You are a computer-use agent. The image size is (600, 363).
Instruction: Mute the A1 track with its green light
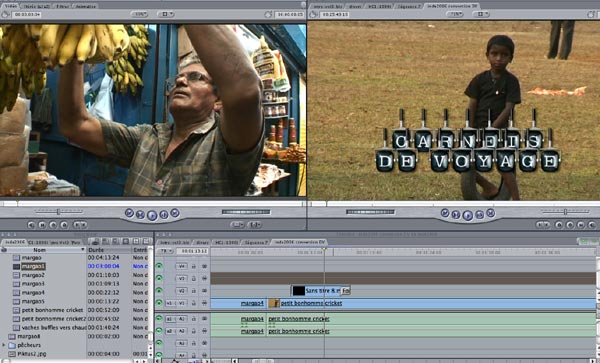coord(159,319)
